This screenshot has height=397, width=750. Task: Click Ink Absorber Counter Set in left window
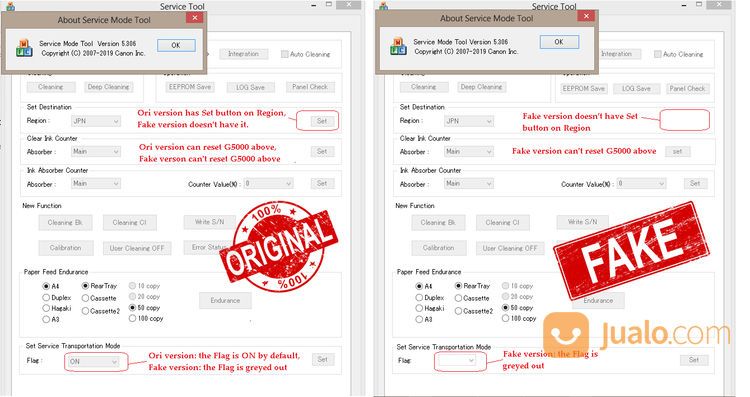click(x=322, y=184)
